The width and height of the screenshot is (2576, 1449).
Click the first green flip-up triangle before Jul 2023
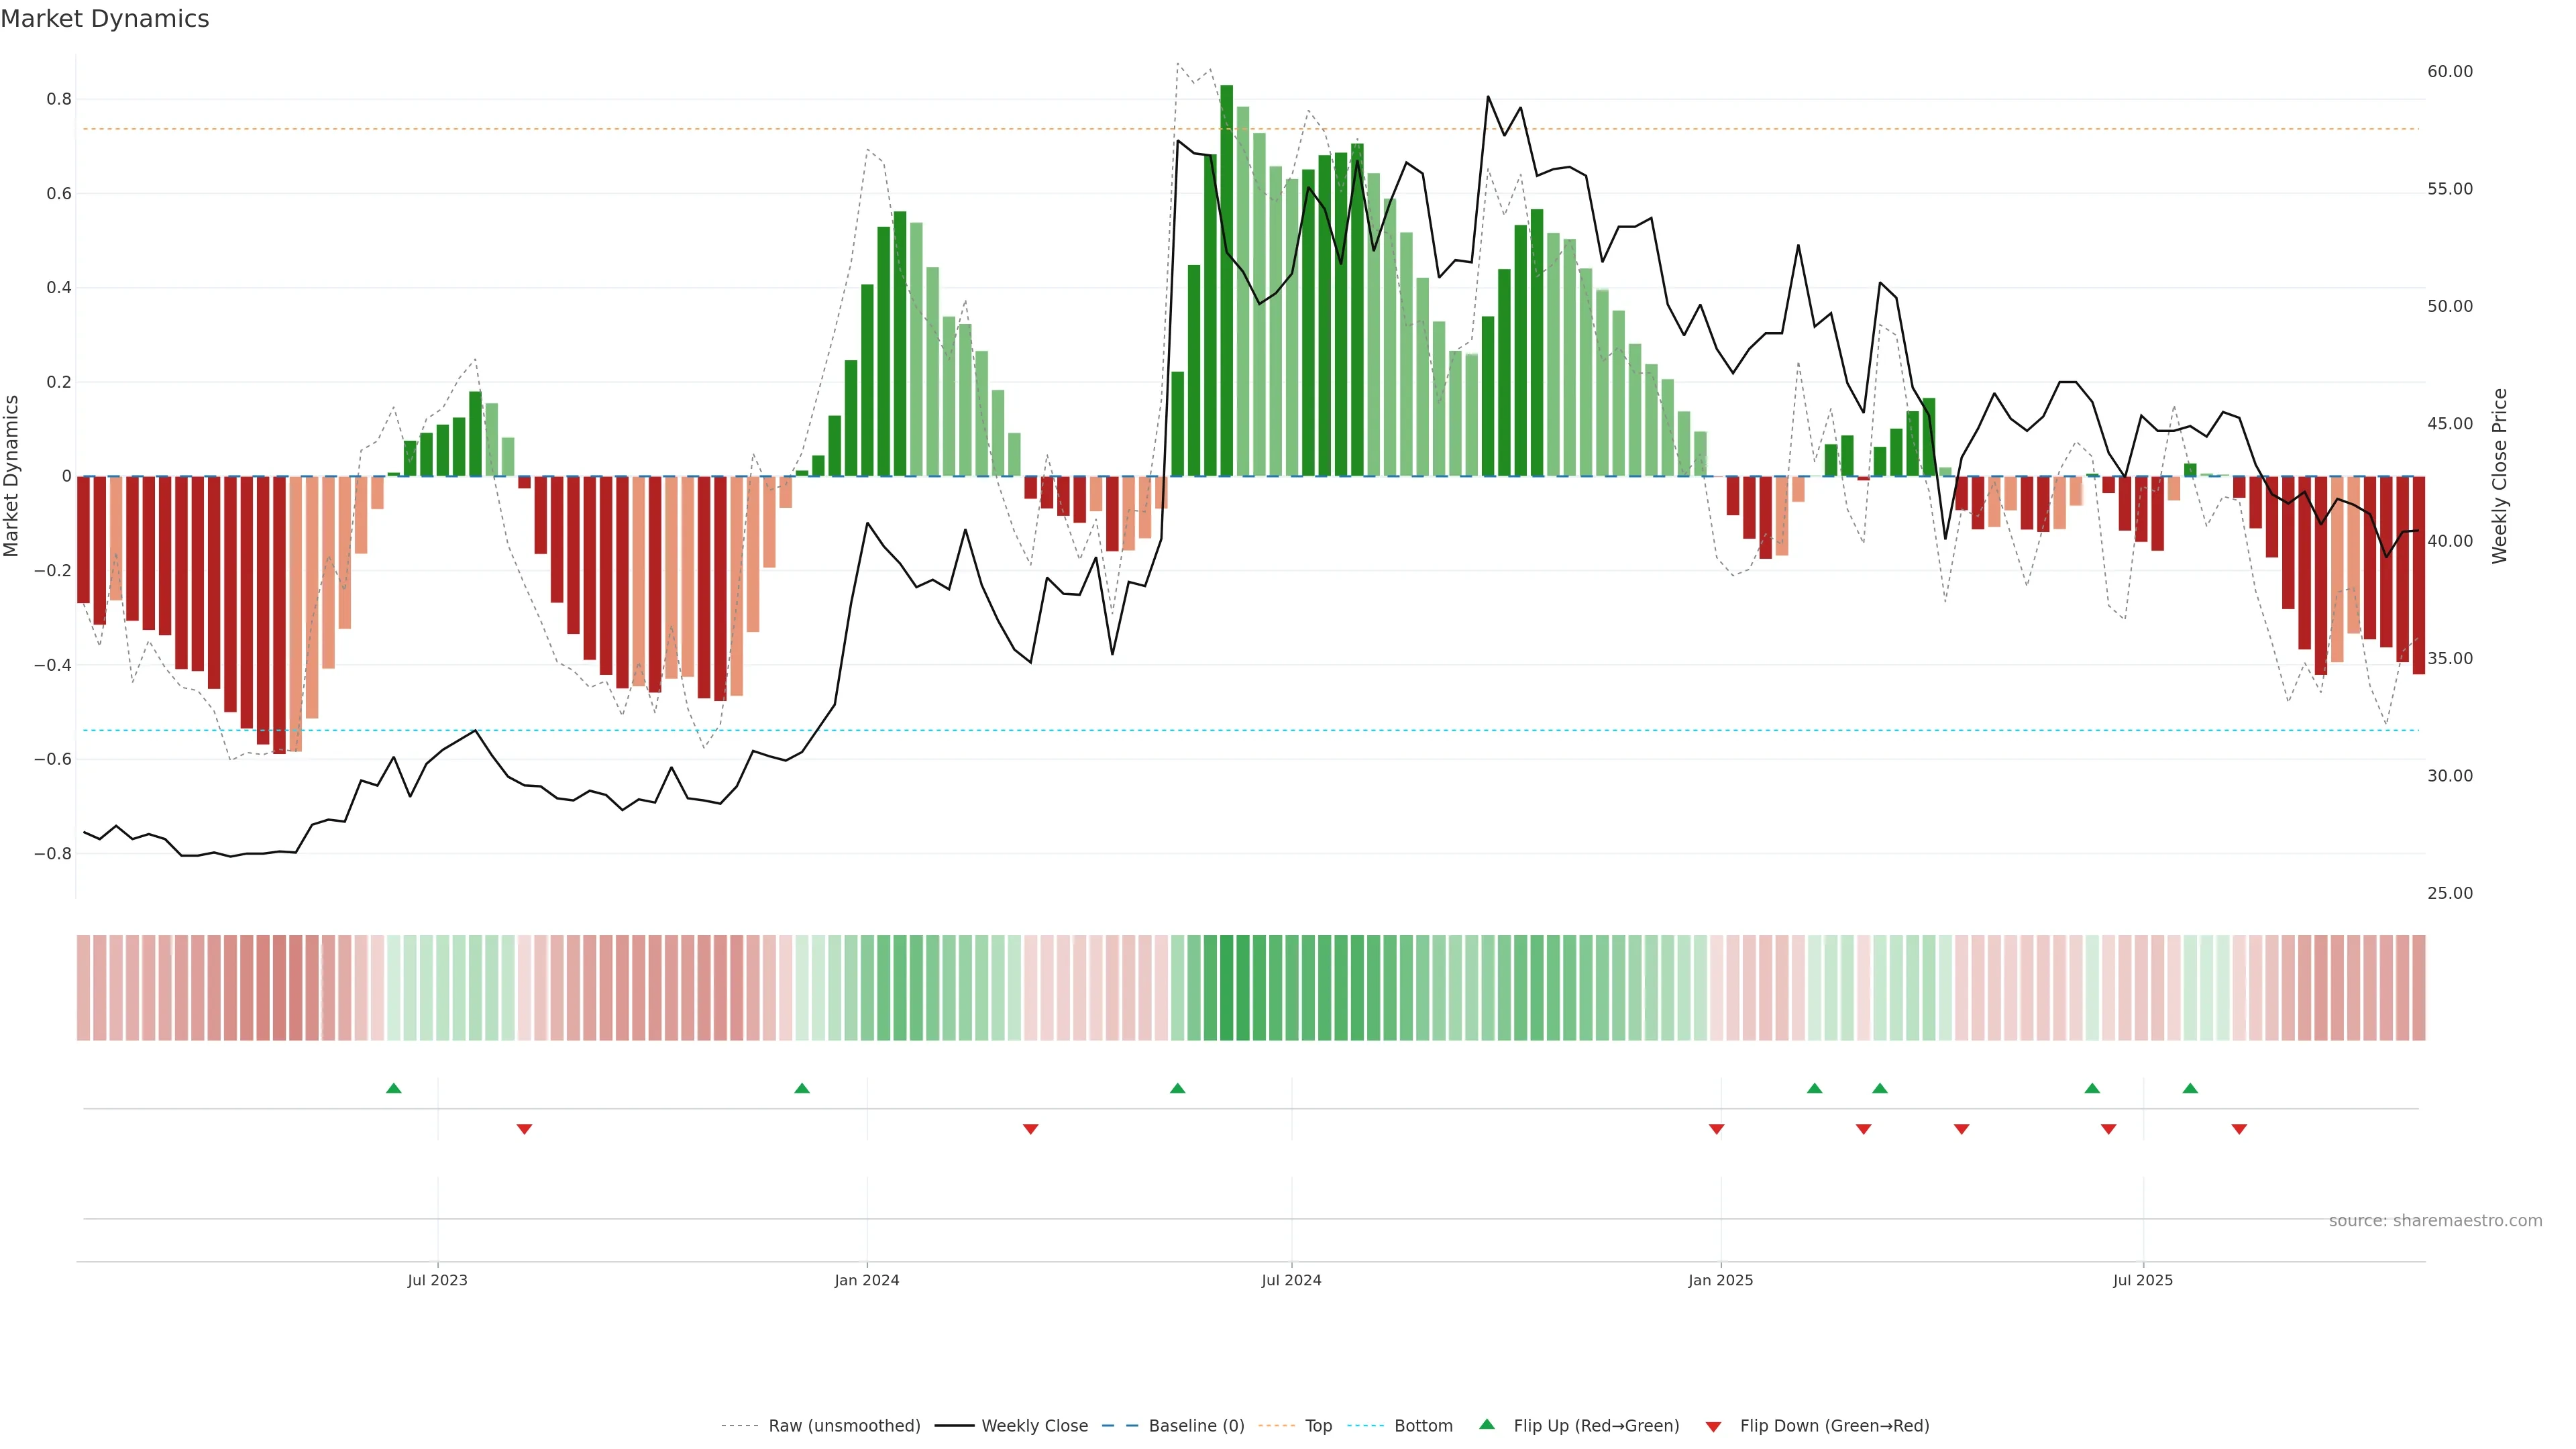(x=393, y=1088)
